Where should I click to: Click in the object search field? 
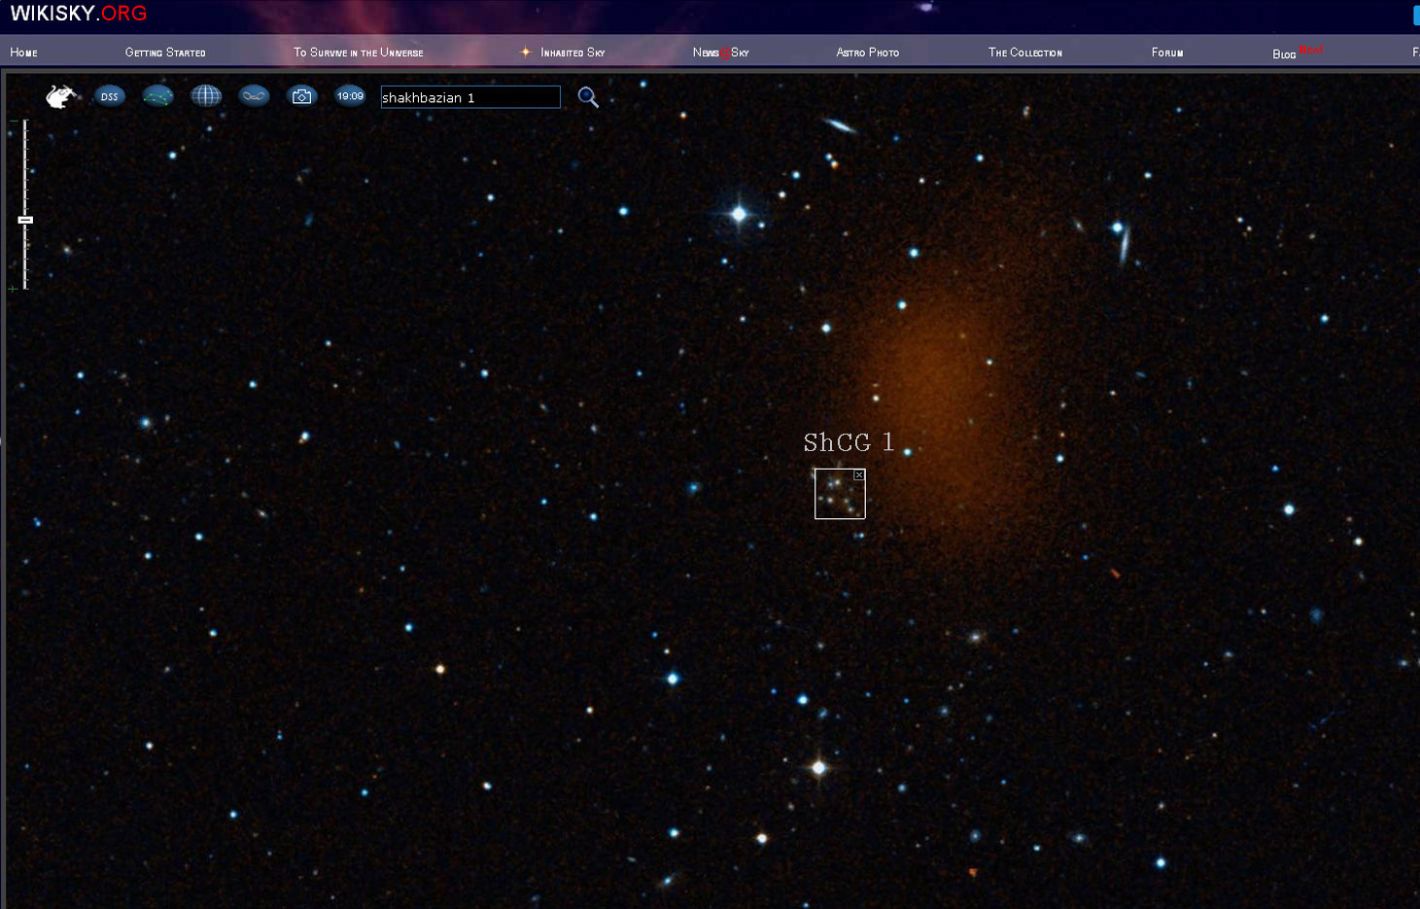click(x=470, y=97)
